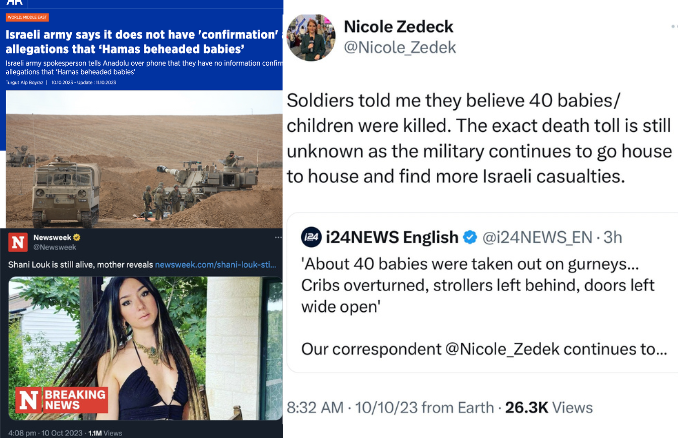
Task: Click i24NEWS English blue verified badge
Action: (x=468, y=237)
